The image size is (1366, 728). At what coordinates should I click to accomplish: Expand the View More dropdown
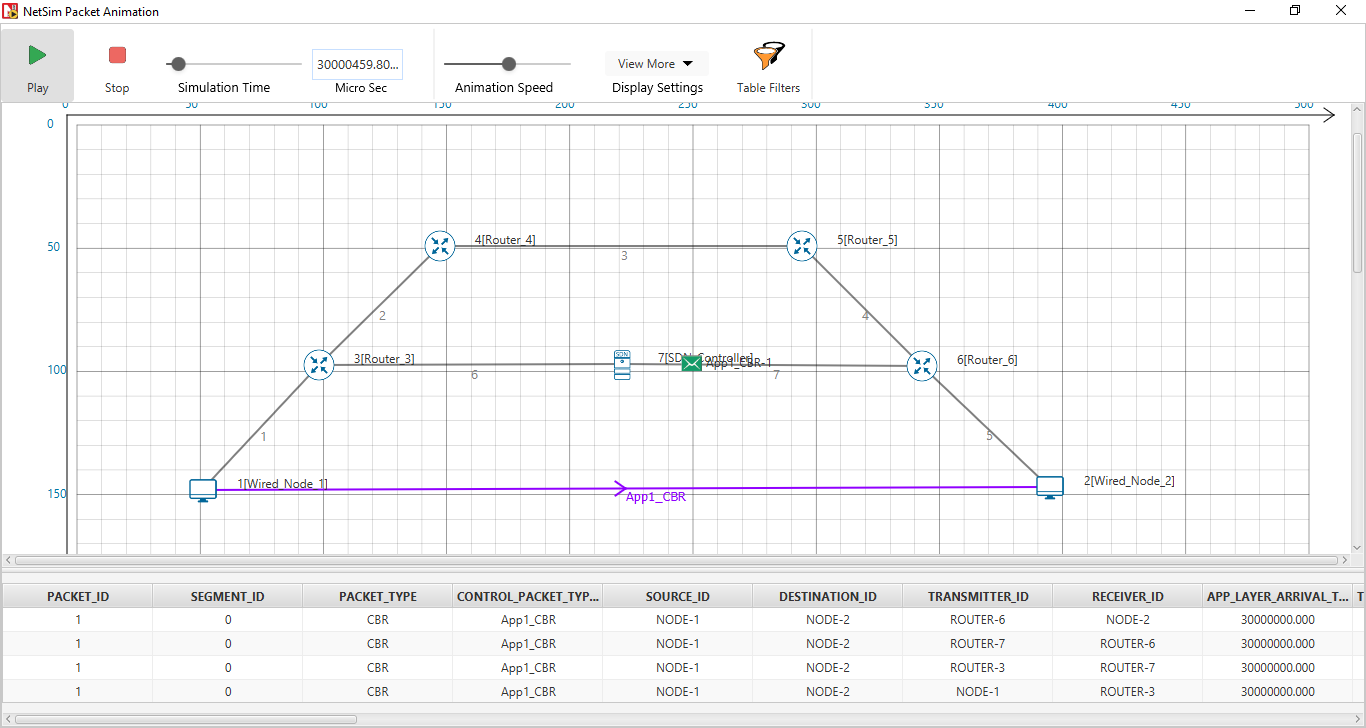(x=656, y=64)
